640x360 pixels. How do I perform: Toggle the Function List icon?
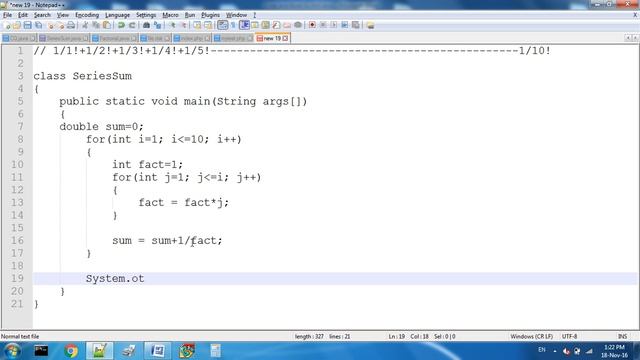(x=276, y=25)
